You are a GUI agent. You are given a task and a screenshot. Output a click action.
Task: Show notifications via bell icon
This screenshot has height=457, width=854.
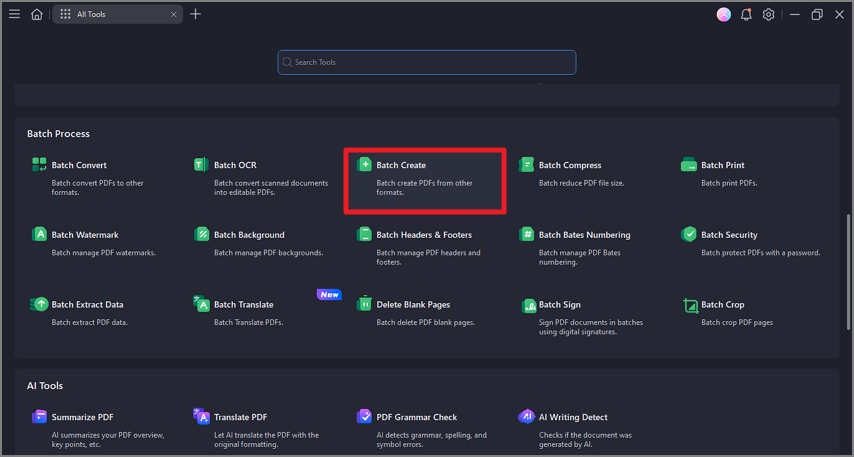pos(746,15)
